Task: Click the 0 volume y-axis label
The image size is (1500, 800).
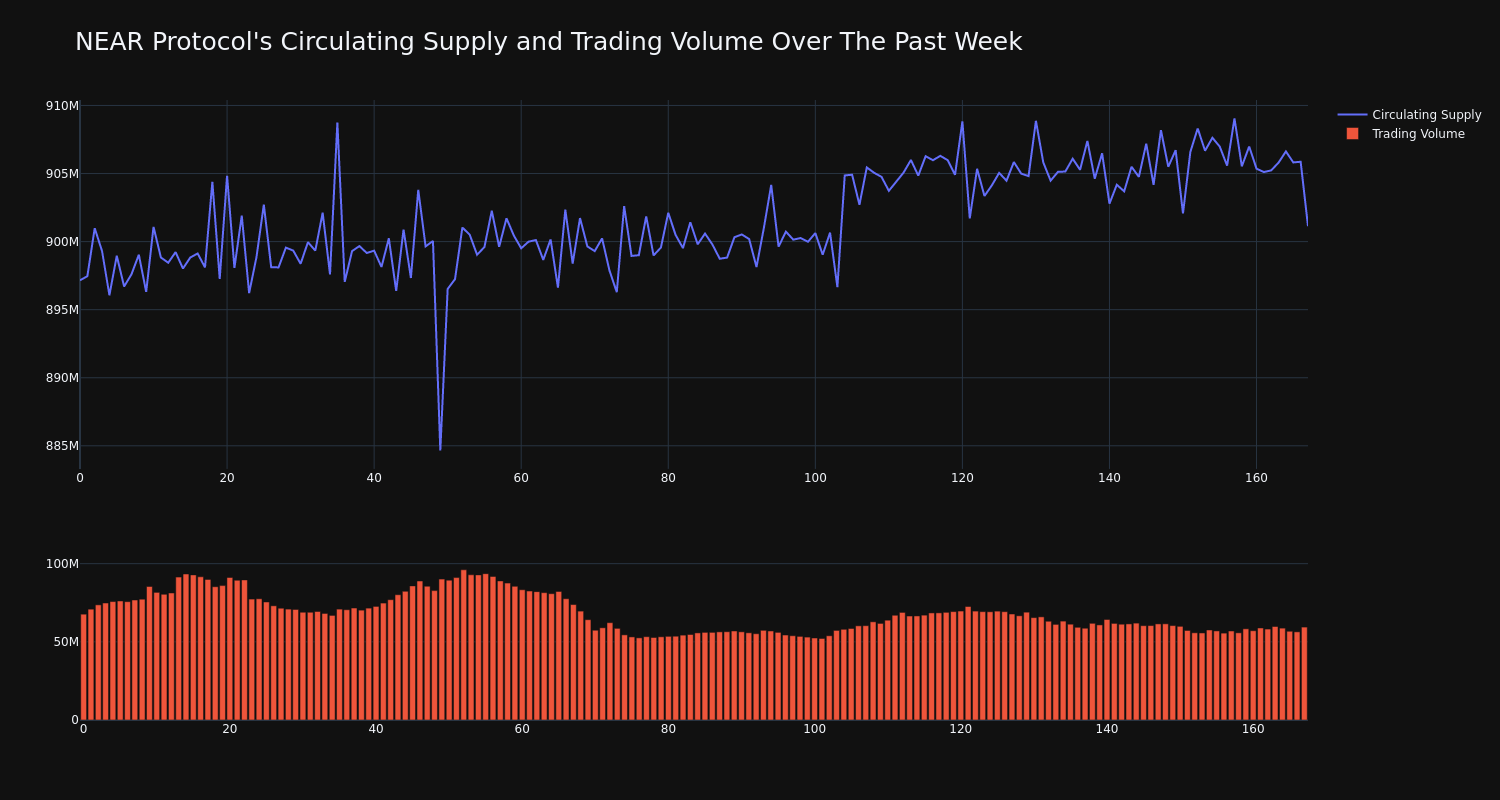Action: tap(75, 720)
